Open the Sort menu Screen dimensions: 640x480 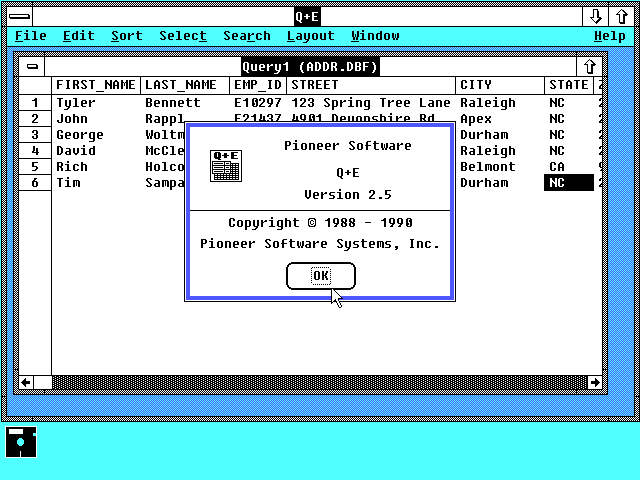point(126,36)
